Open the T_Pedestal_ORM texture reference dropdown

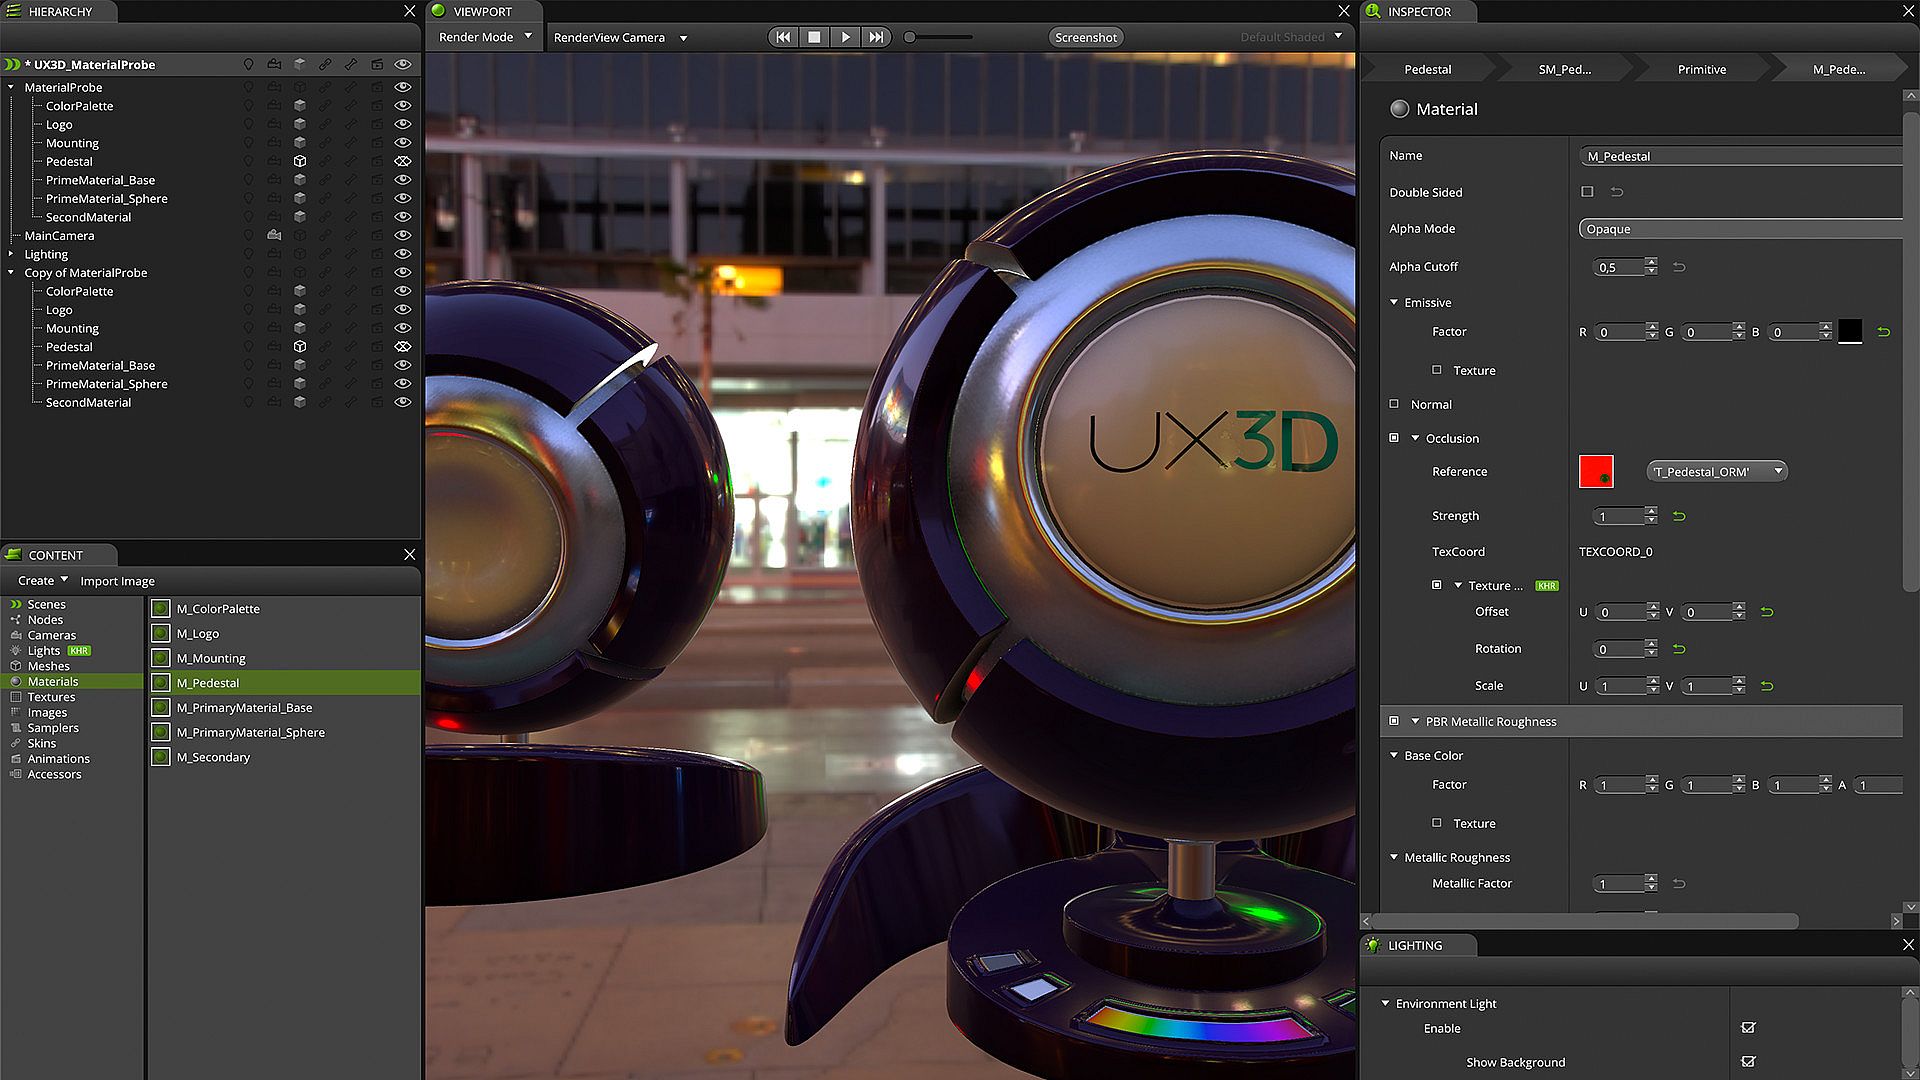(x=1716, y=472)
